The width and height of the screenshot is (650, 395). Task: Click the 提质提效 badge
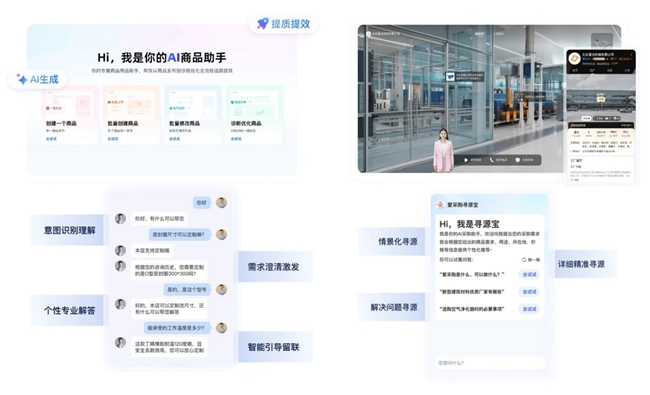284,24
